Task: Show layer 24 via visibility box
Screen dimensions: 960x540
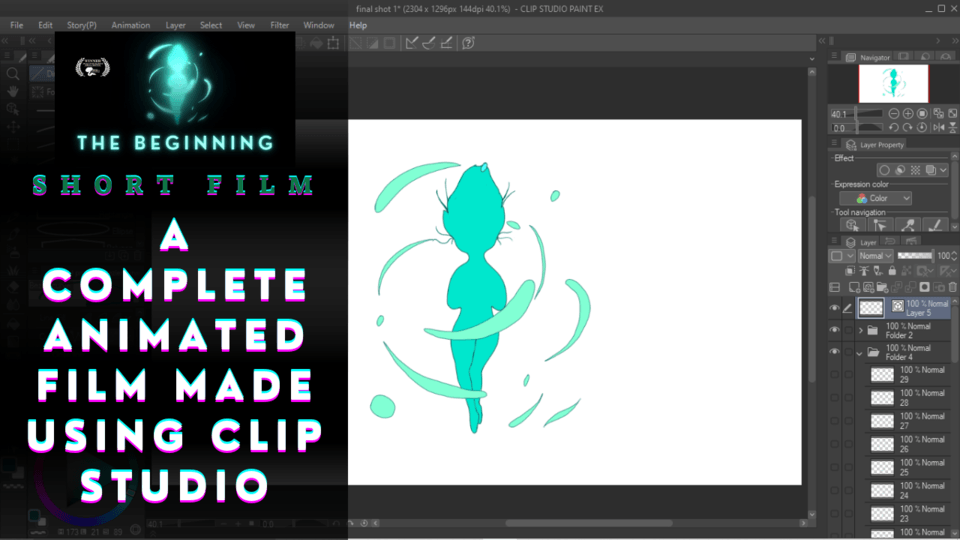Action: click(x=834, y=491)
